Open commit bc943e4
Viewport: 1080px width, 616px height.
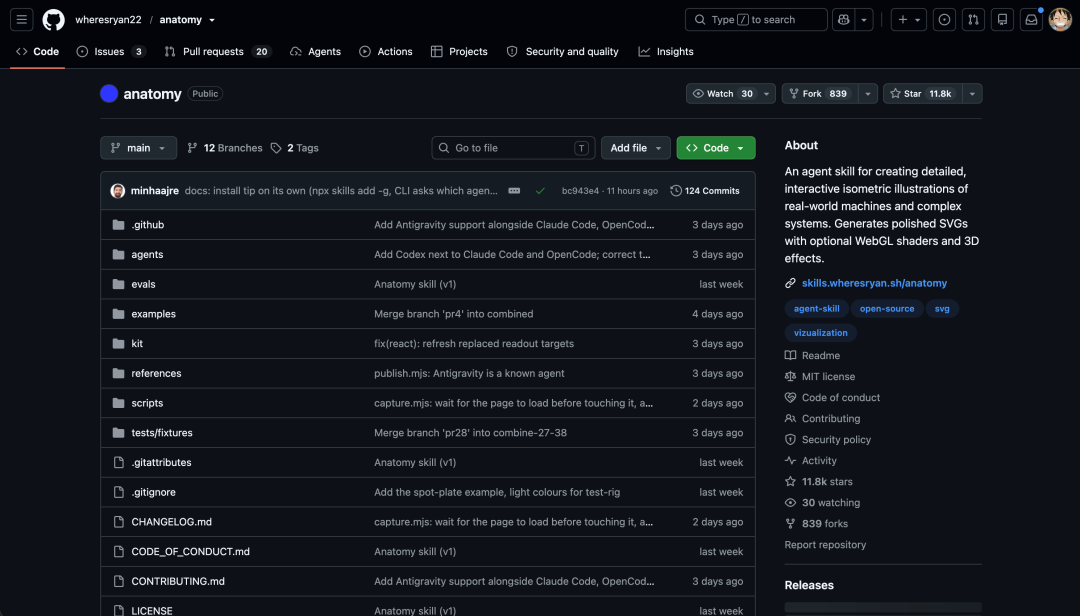pos(581,191)
